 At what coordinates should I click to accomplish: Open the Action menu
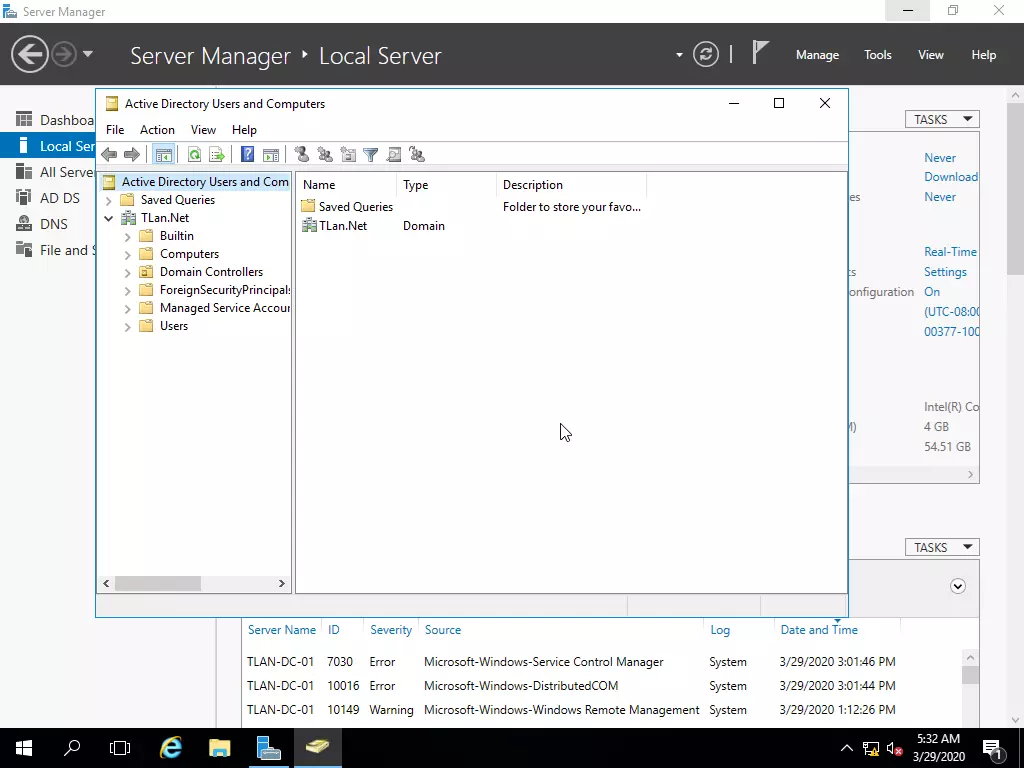(157, 130)
